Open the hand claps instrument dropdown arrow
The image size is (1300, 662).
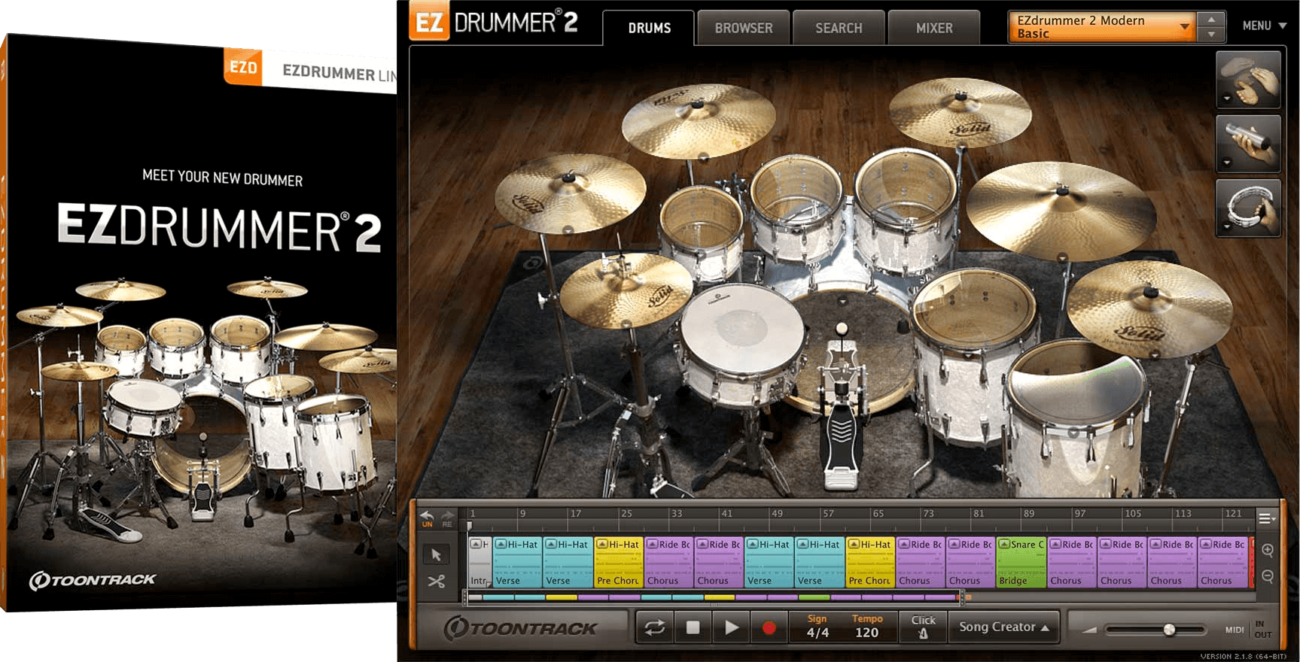(1226, 100)
